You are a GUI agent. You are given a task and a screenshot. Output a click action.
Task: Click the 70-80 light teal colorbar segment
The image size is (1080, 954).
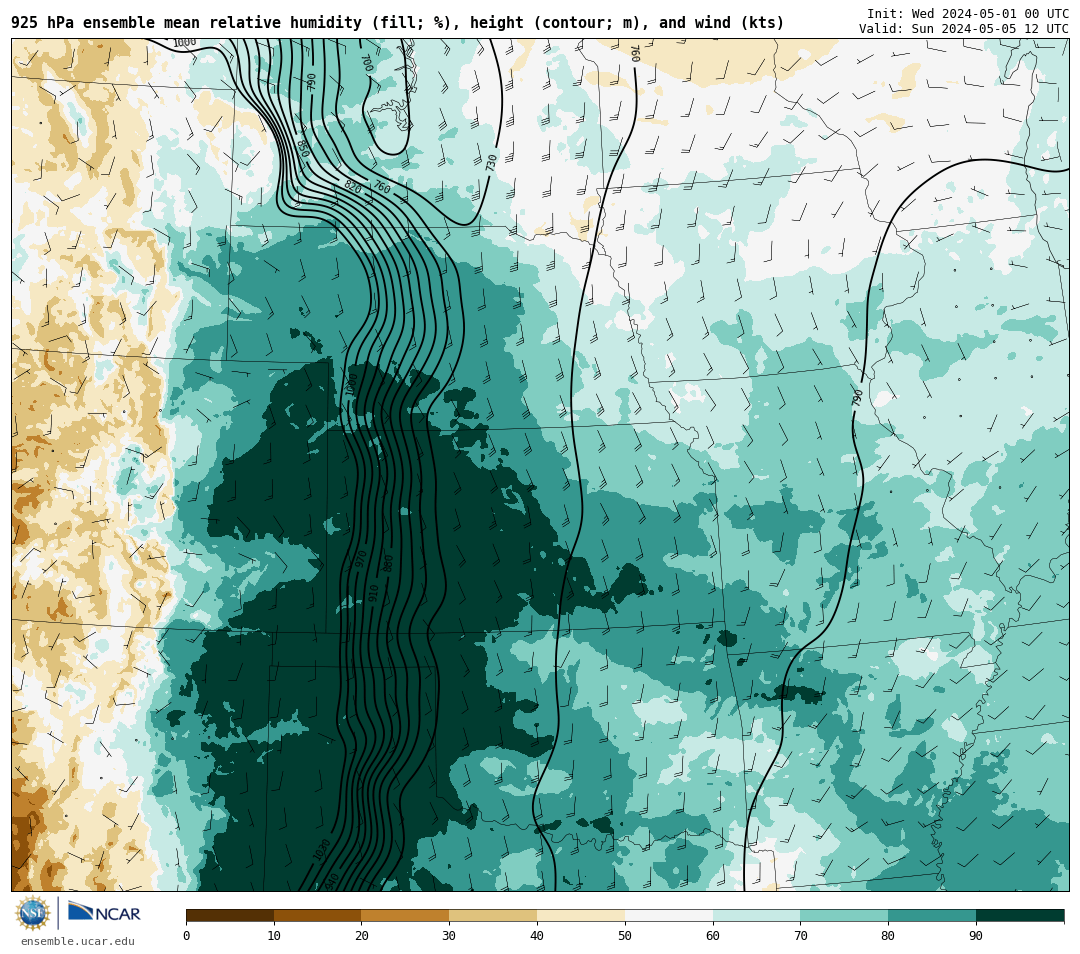[x=844, y=915]
